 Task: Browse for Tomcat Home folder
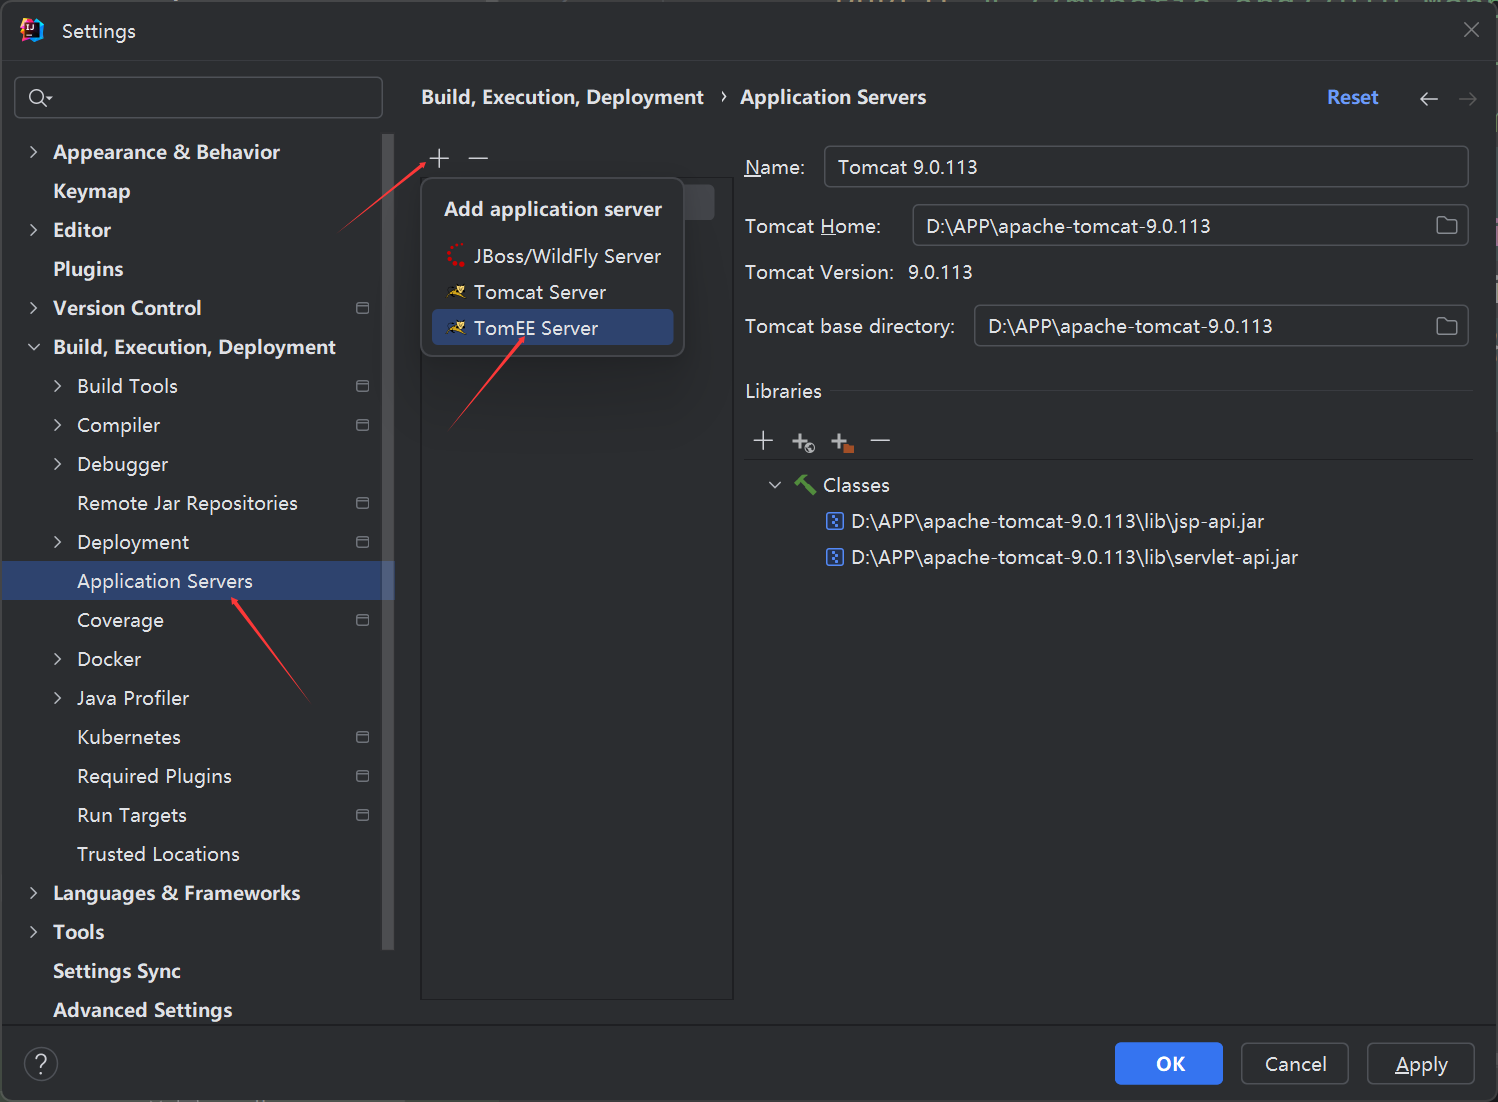pyautogui.click(x=1446, y=226)
